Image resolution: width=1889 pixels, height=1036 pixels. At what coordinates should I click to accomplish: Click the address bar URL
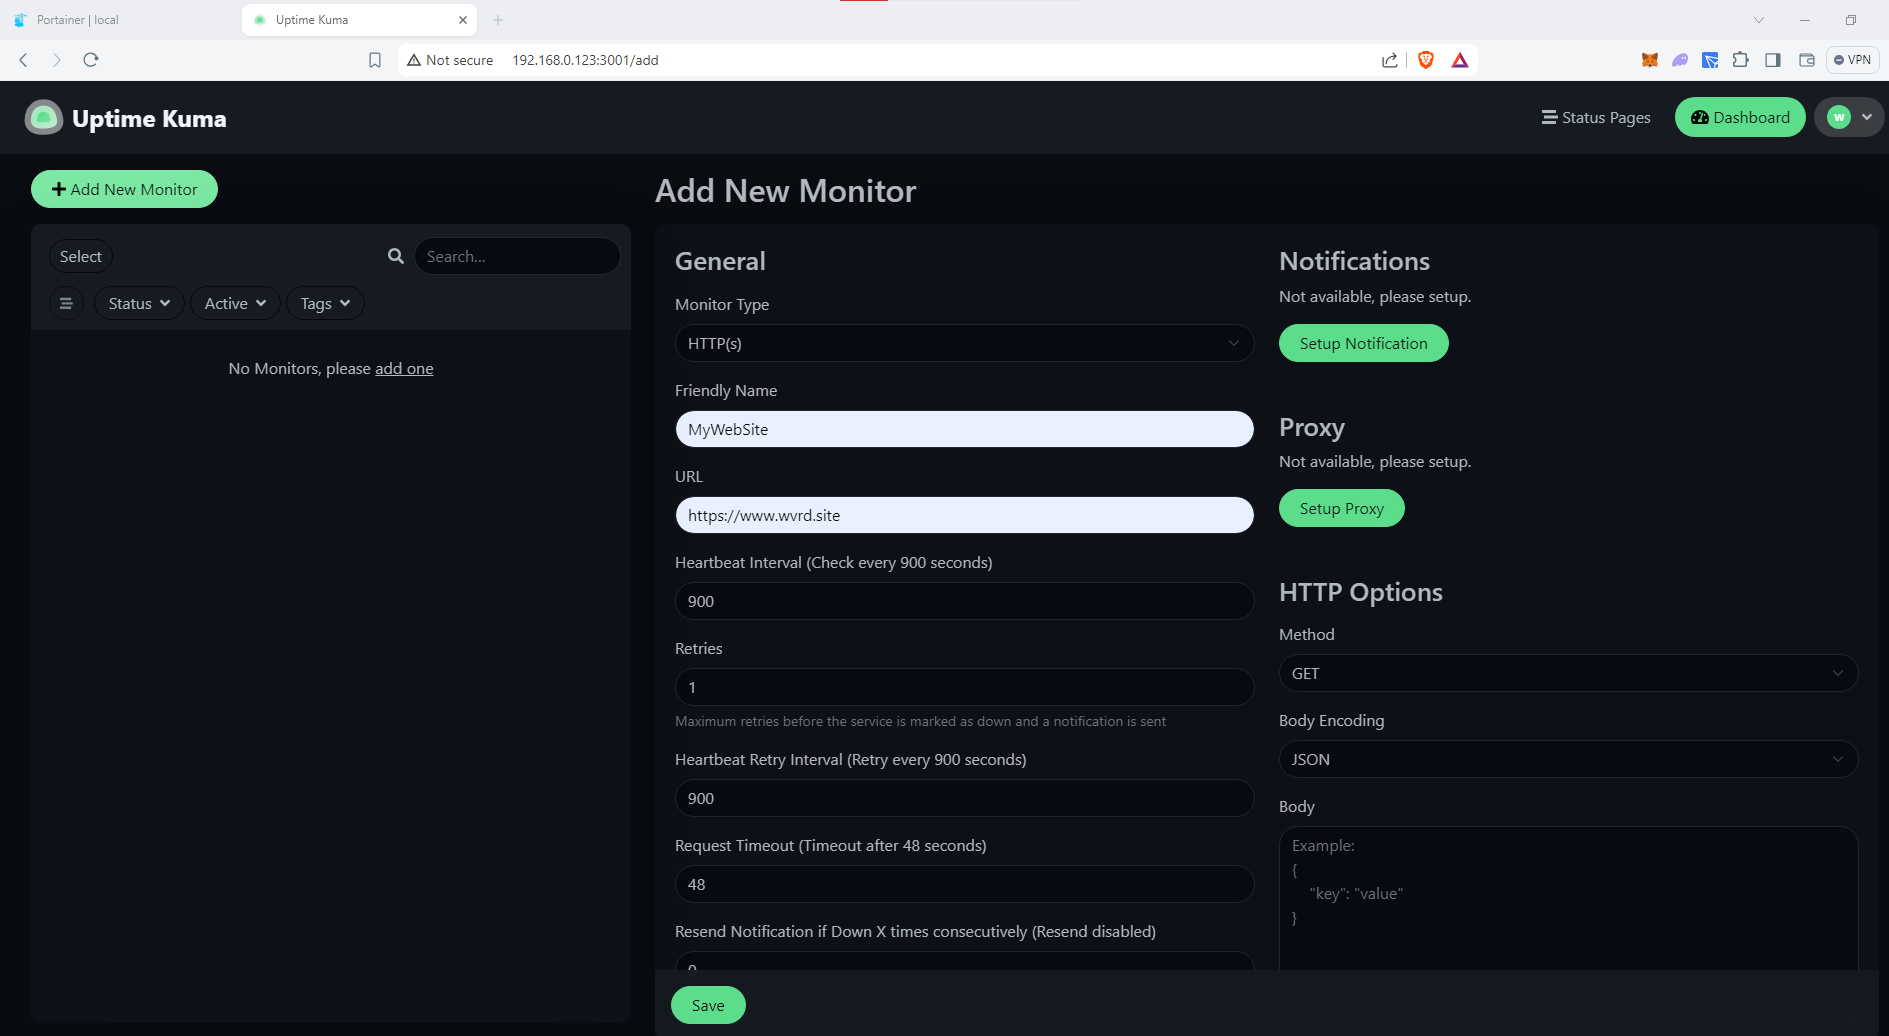[x=585, y=60]
